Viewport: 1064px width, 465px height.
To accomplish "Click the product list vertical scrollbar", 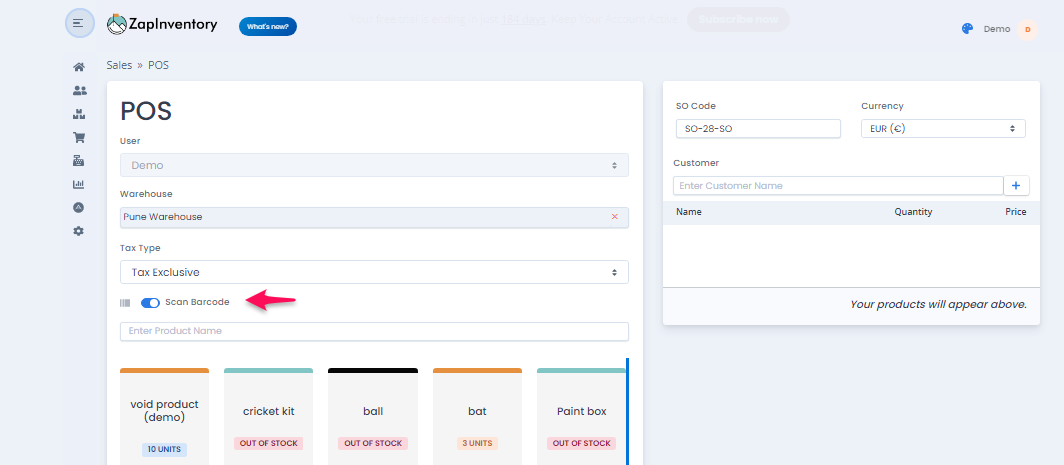I will coord(628,411).
